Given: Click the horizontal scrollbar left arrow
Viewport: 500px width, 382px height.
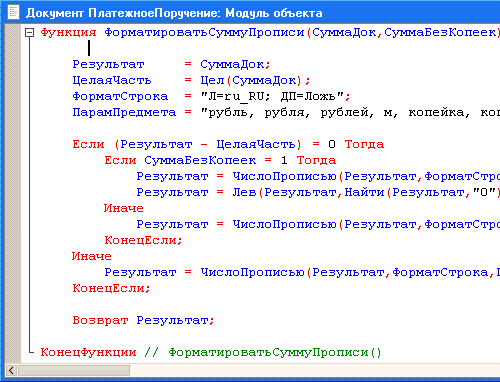Looking at the screenshot, I should coord(11,370).
